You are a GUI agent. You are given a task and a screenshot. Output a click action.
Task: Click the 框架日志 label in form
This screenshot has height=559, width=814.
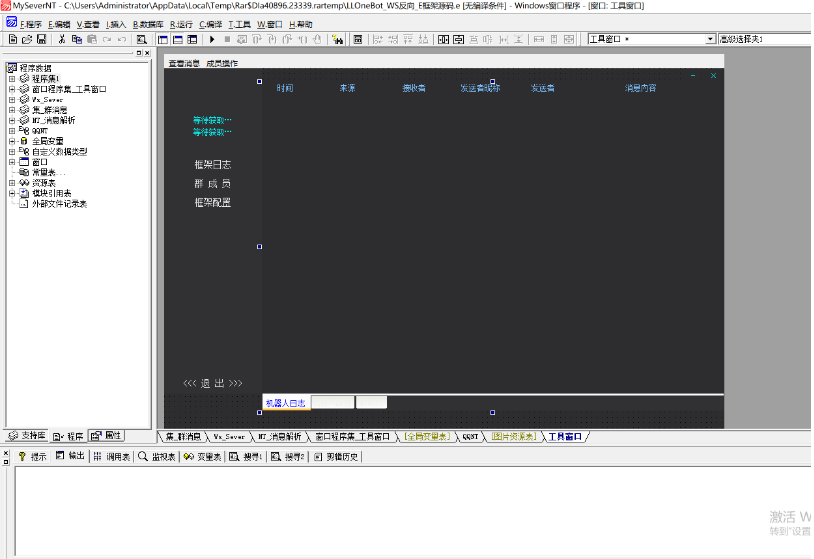[212, 164]
